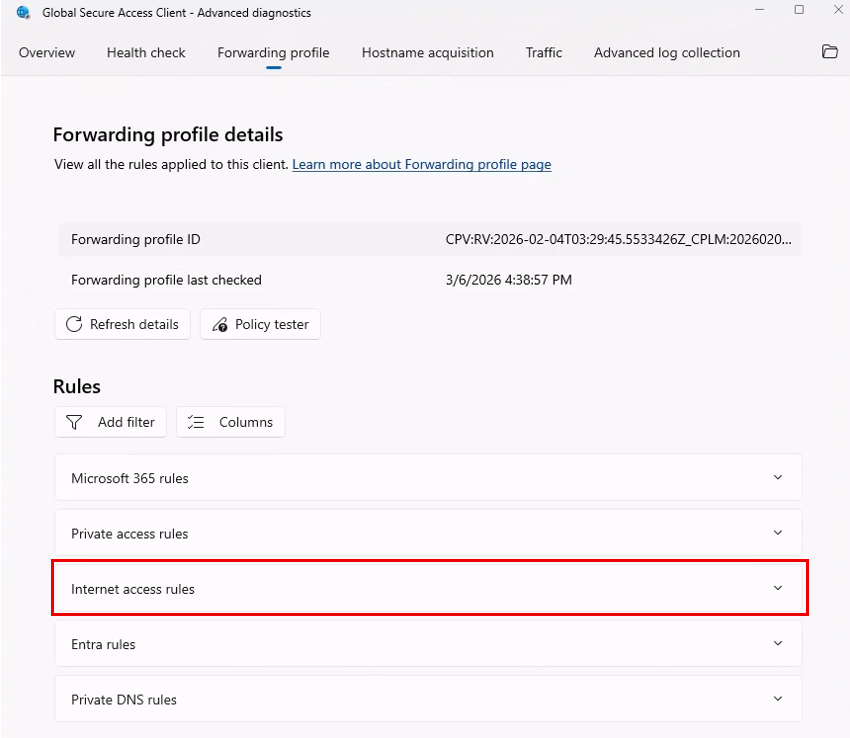Open the log folder icon
850x738 pixels.
coord(829,52)
